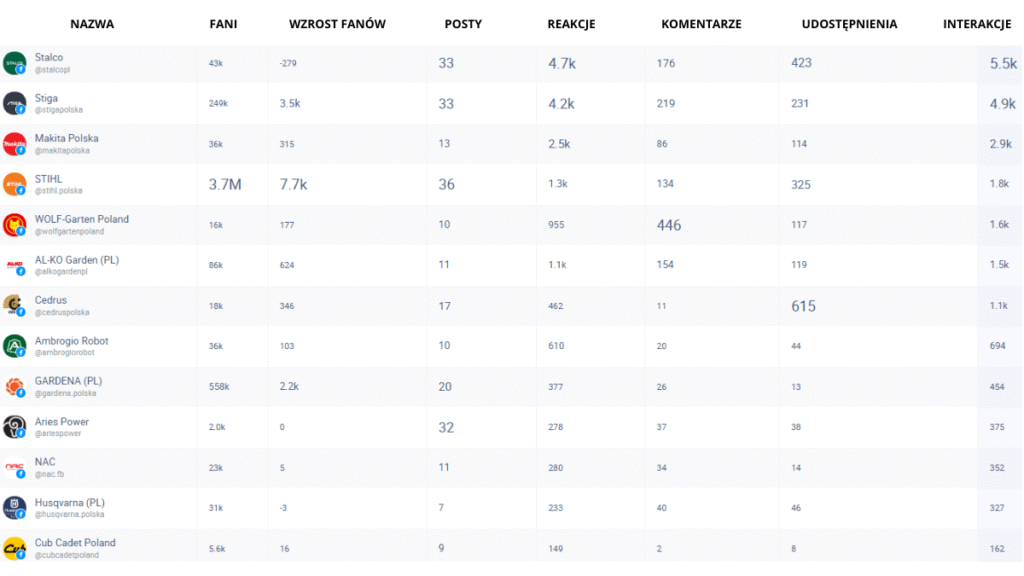Click the WOLF-Garten Poland wolf logo
This screenshot has height=576, width=1024.
coord(14,225)
